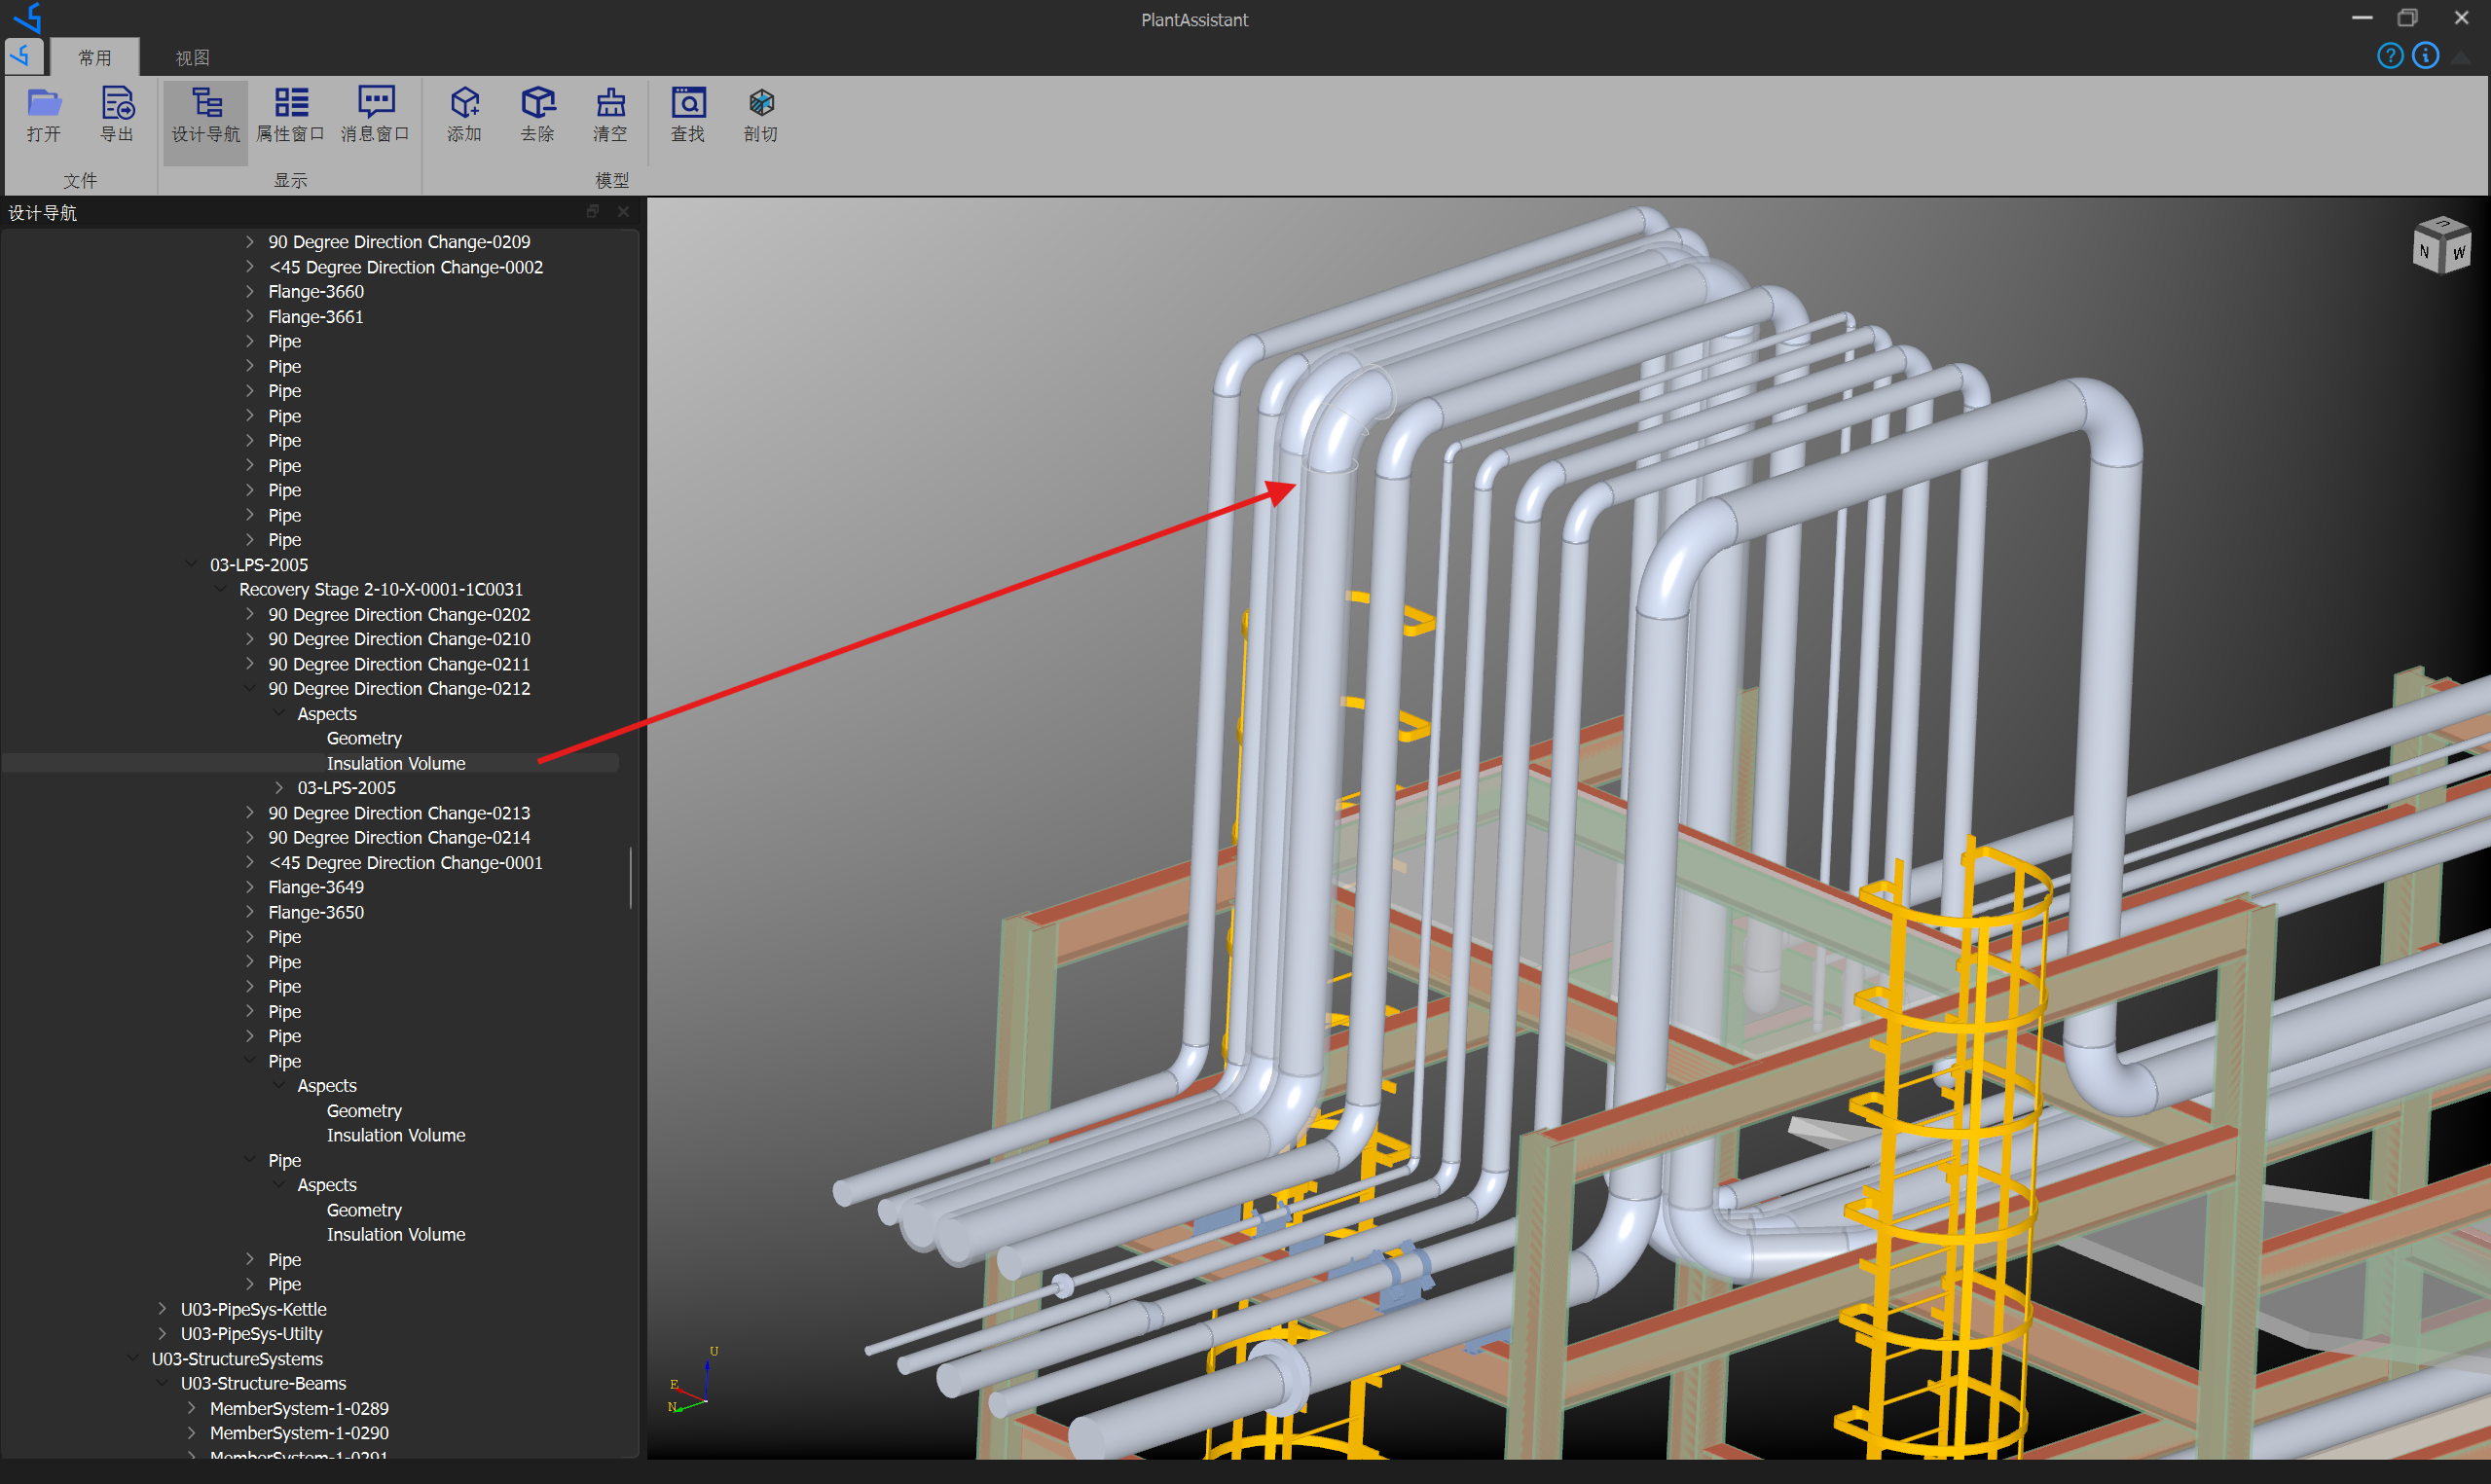
Task: Expand the U03-PipeSys-Kettle tree node
Action: click(x=163, y=1308)
